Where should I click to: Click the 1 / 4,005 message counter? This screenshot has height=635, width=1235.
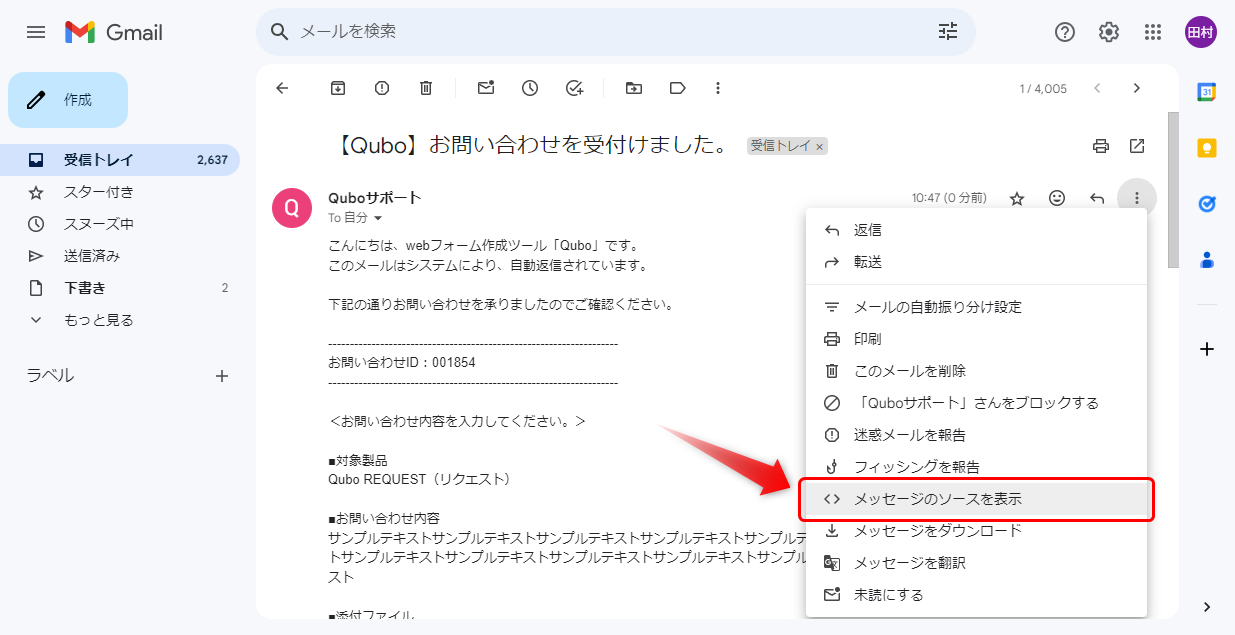point(1043,89)
